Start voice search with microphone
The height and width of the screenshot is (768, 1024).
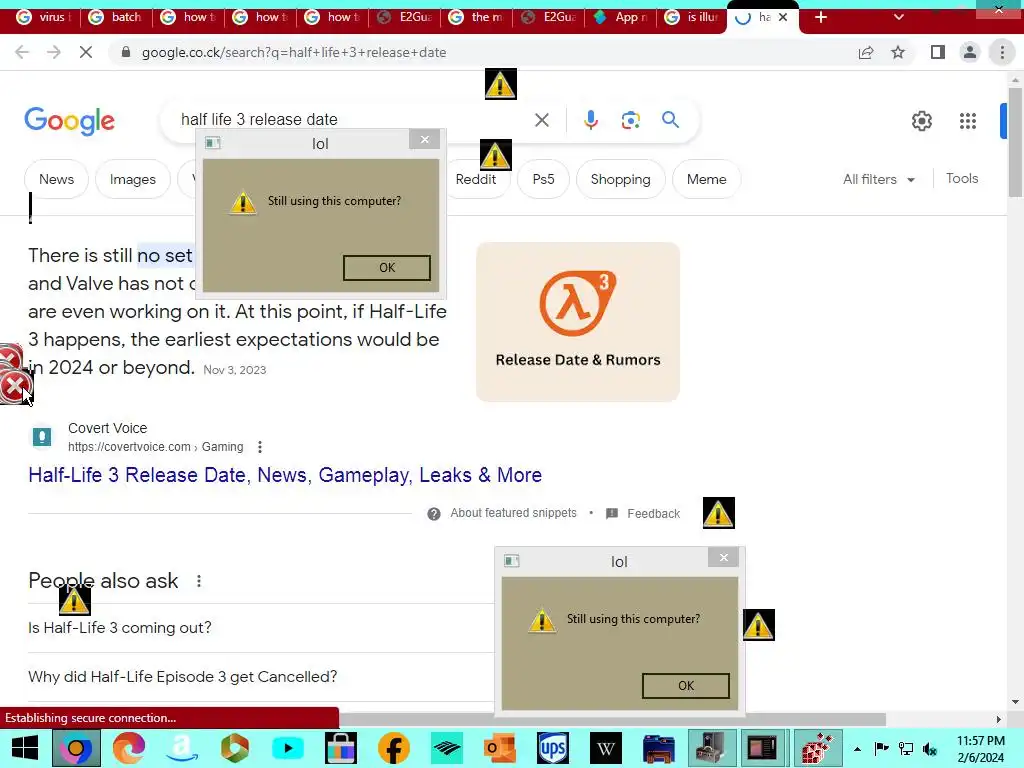590,120
